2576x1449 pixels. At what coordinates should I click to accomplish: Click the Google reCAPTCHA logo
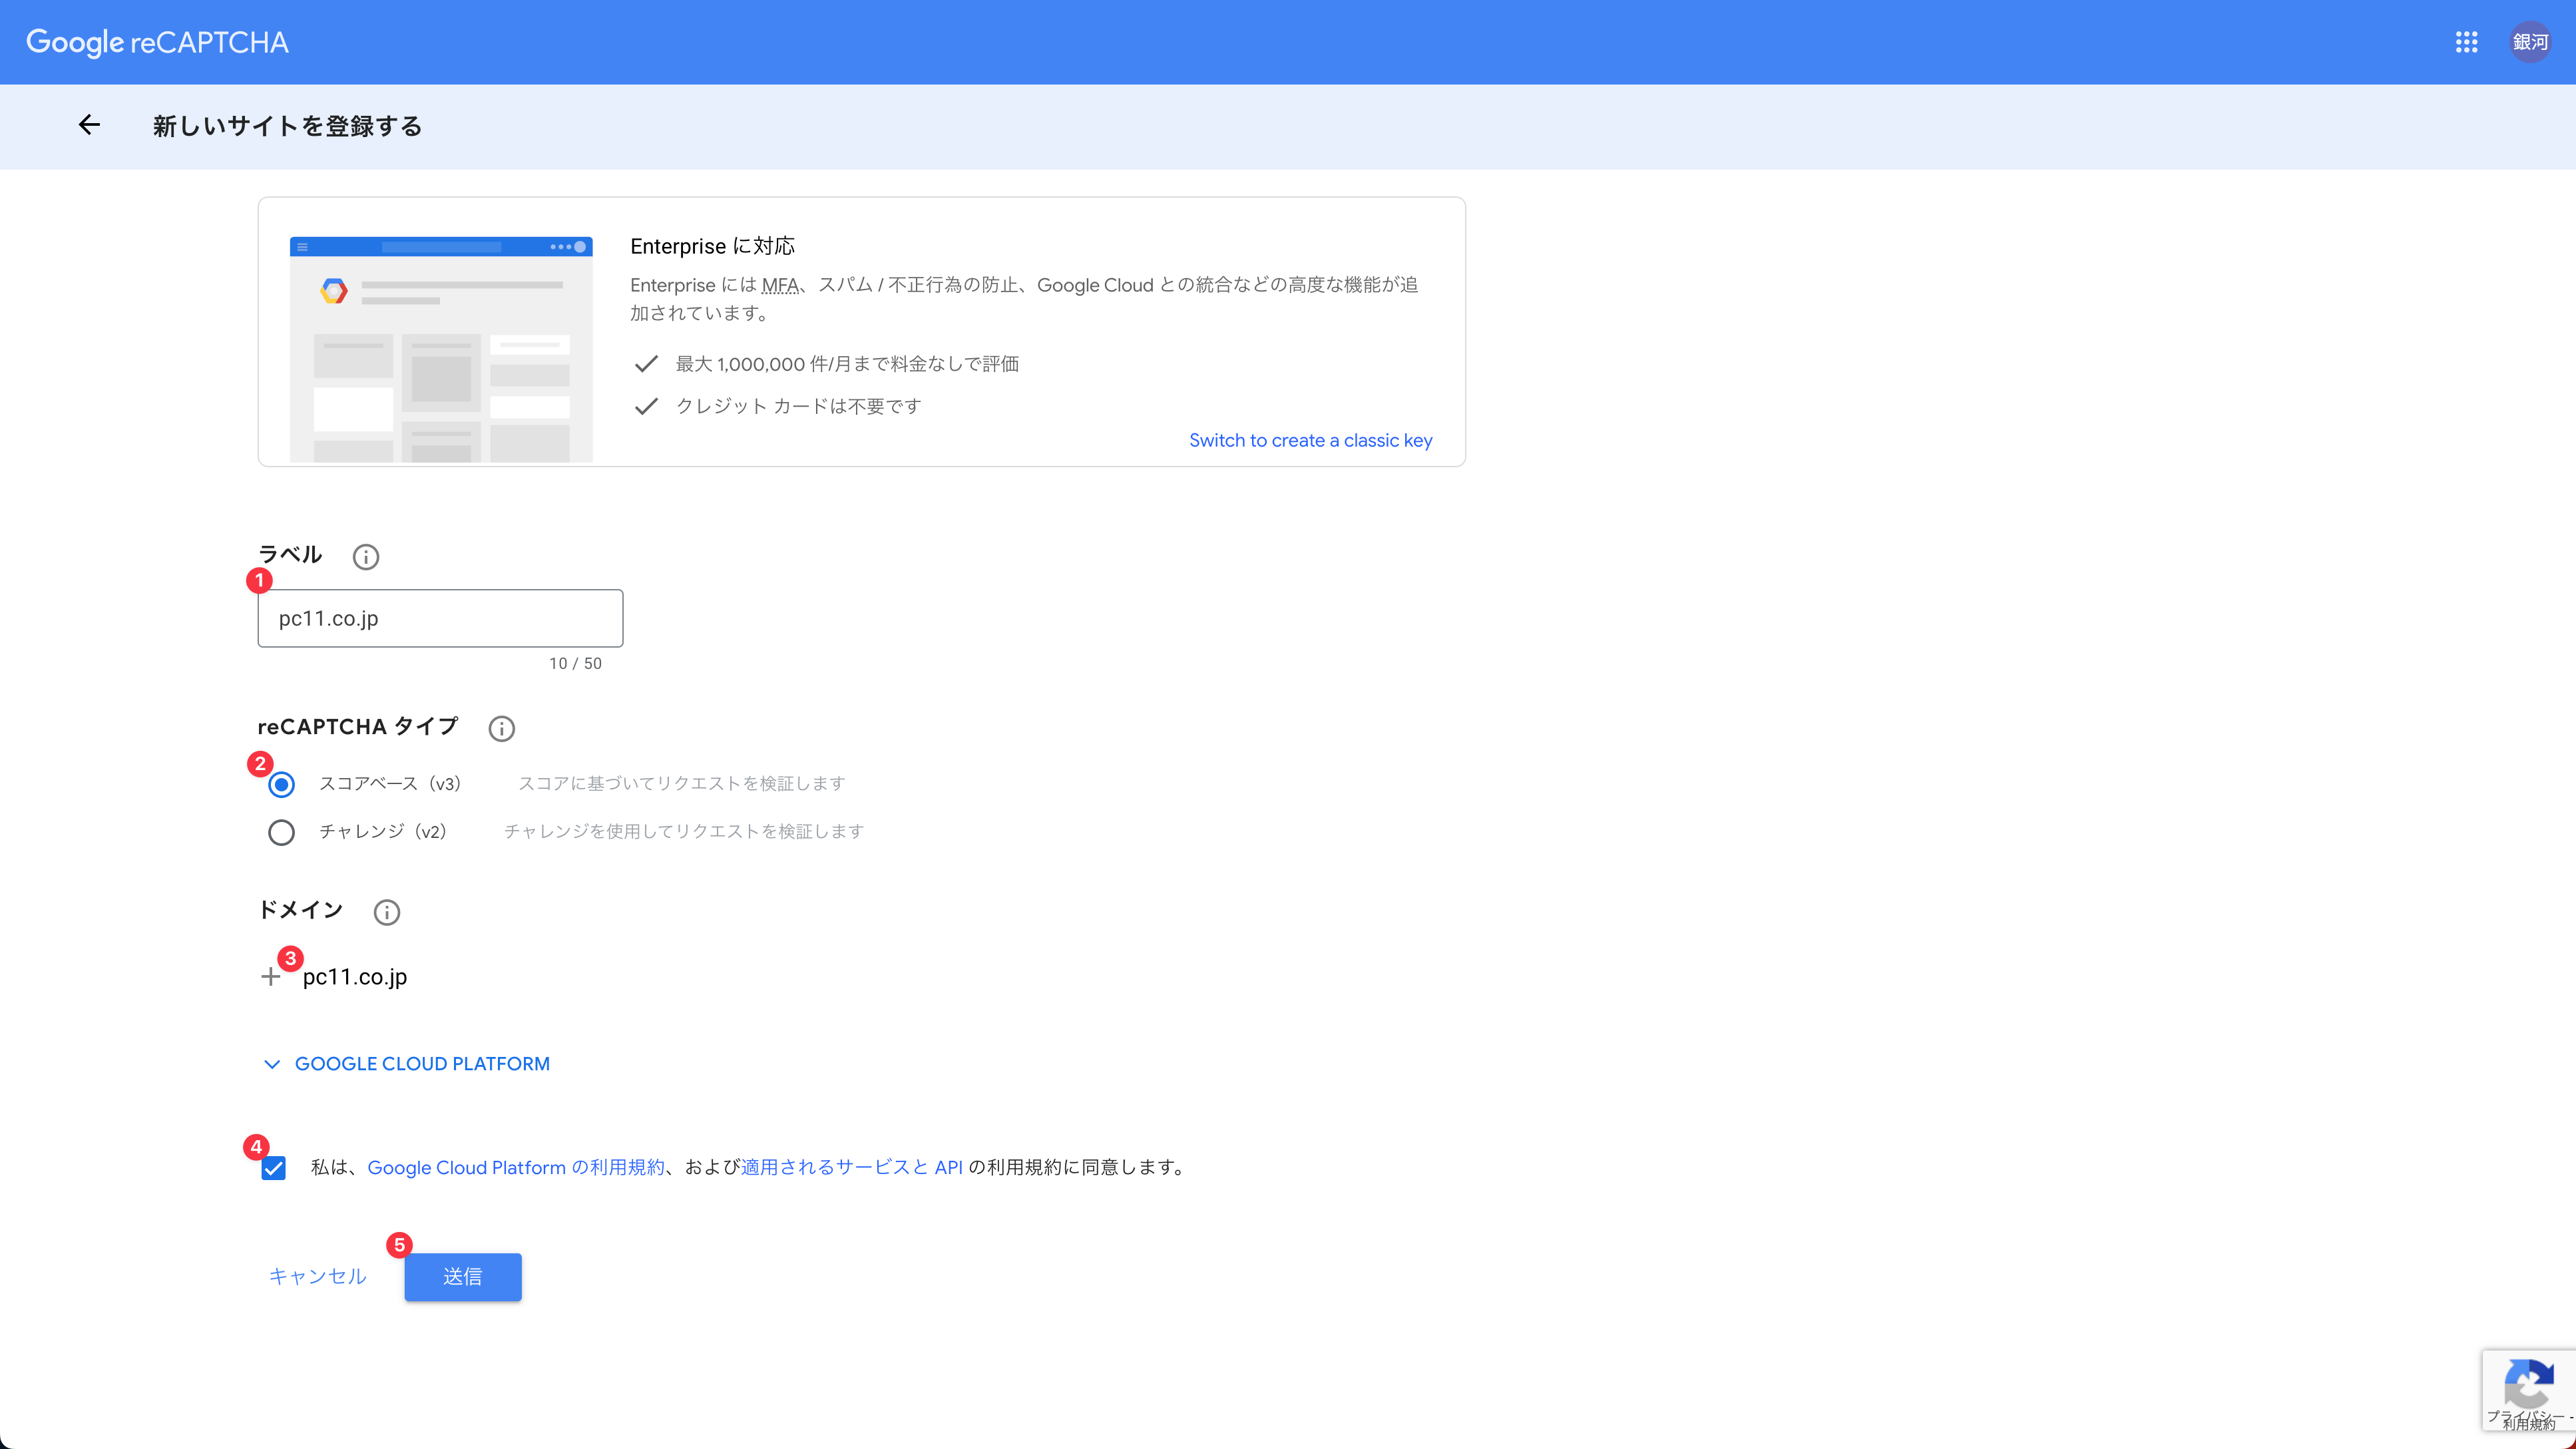click(x=157, y=42)
